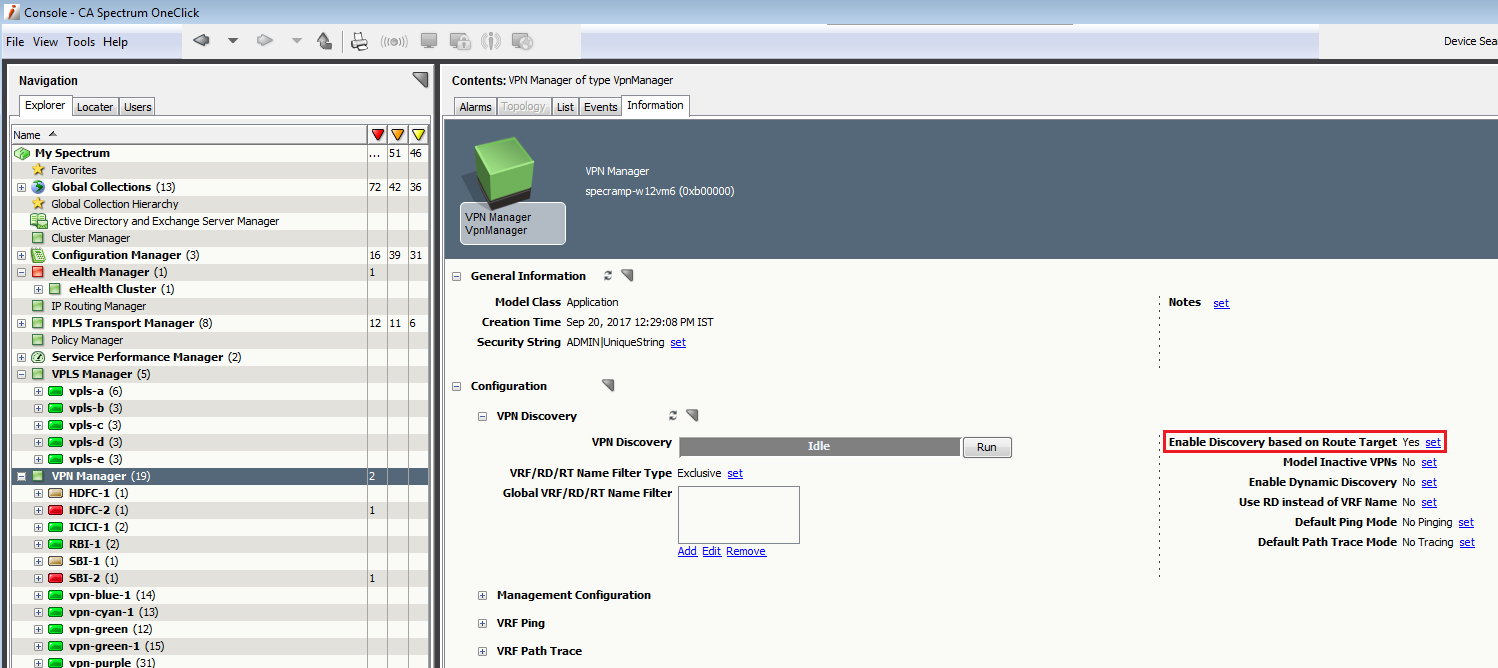The height and width of the screenshot is (668, 1498).
Task: Click set link for Model Inactive VPNs
Action: tap(1429, 462)
